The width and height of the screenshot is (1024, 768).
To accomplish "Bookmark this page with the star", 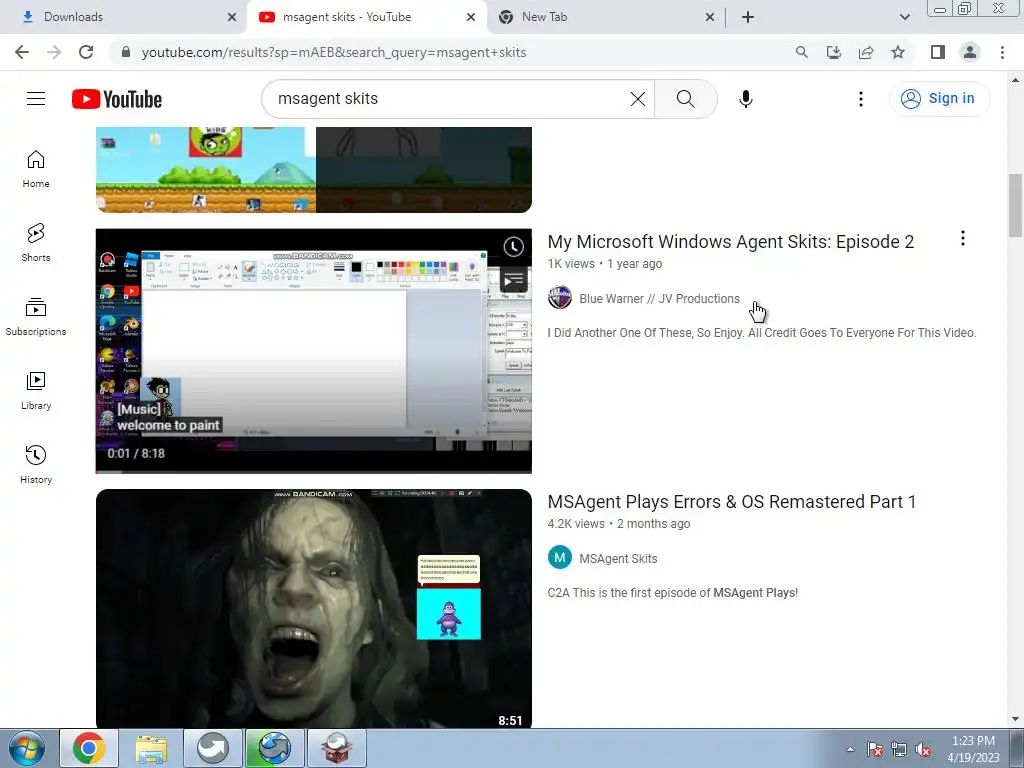I will point(898,52).
